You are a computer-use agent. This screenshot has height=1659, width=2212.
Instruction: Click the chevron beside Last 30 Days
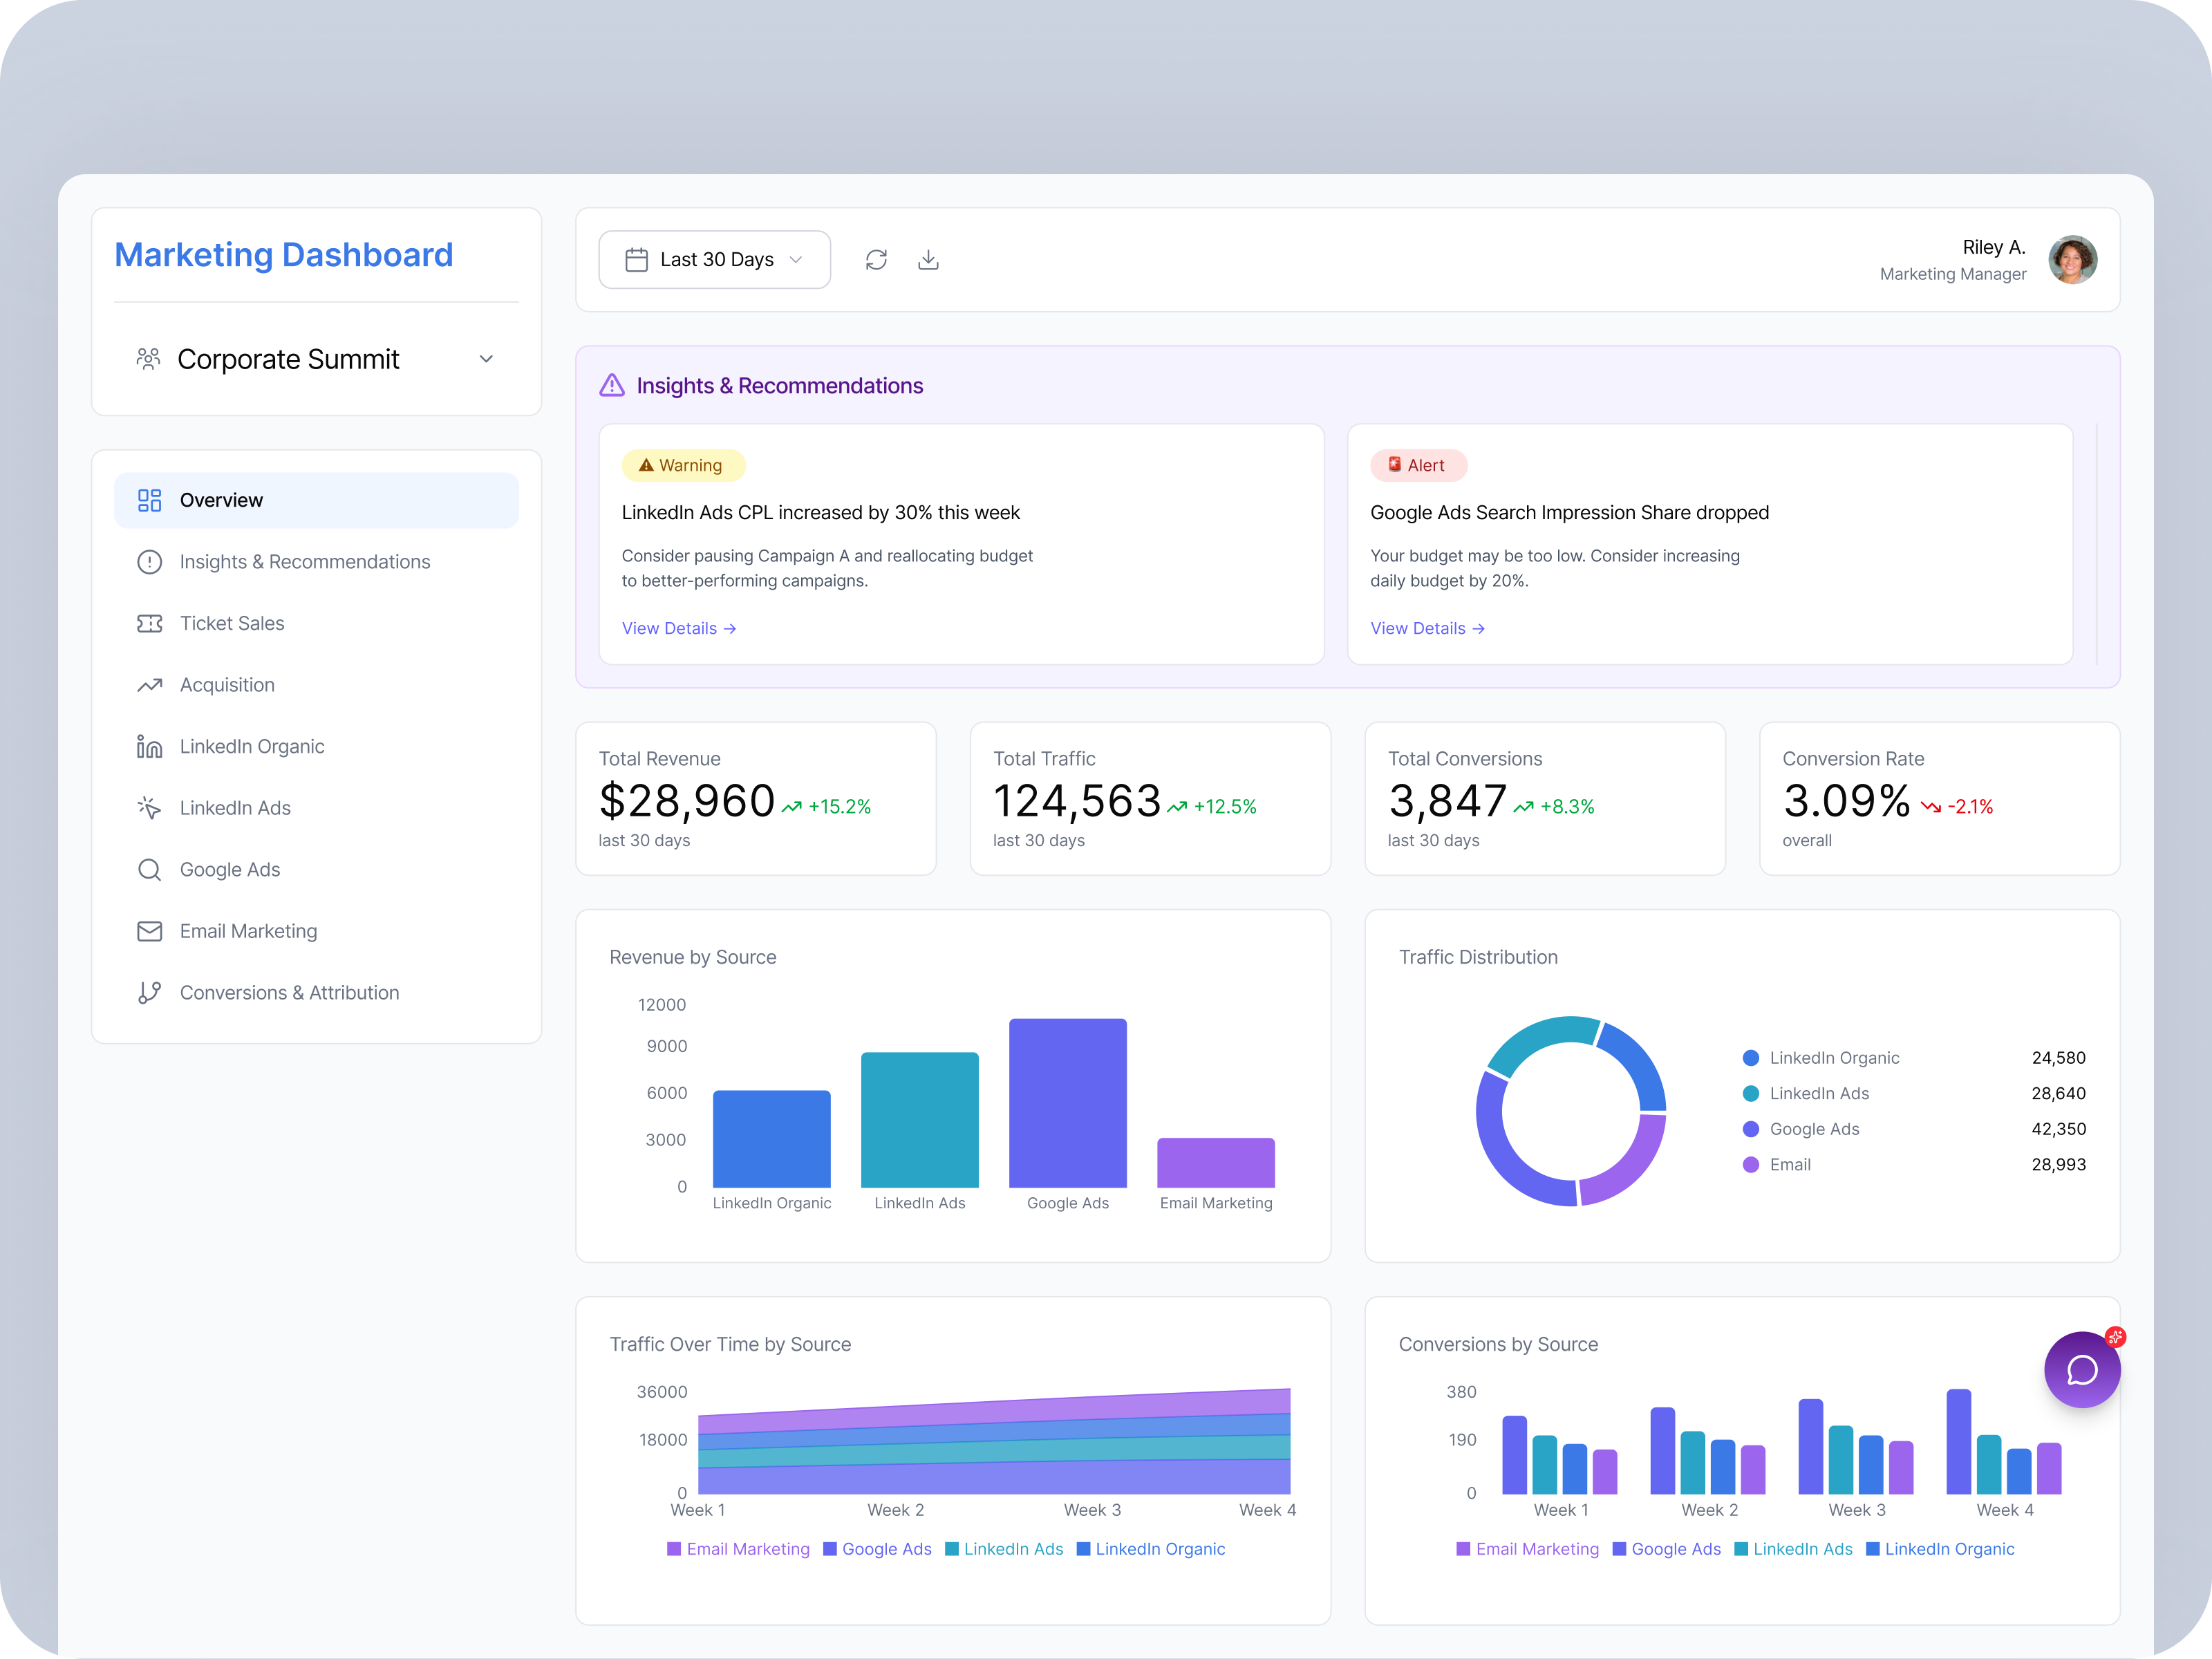point(796,260)
